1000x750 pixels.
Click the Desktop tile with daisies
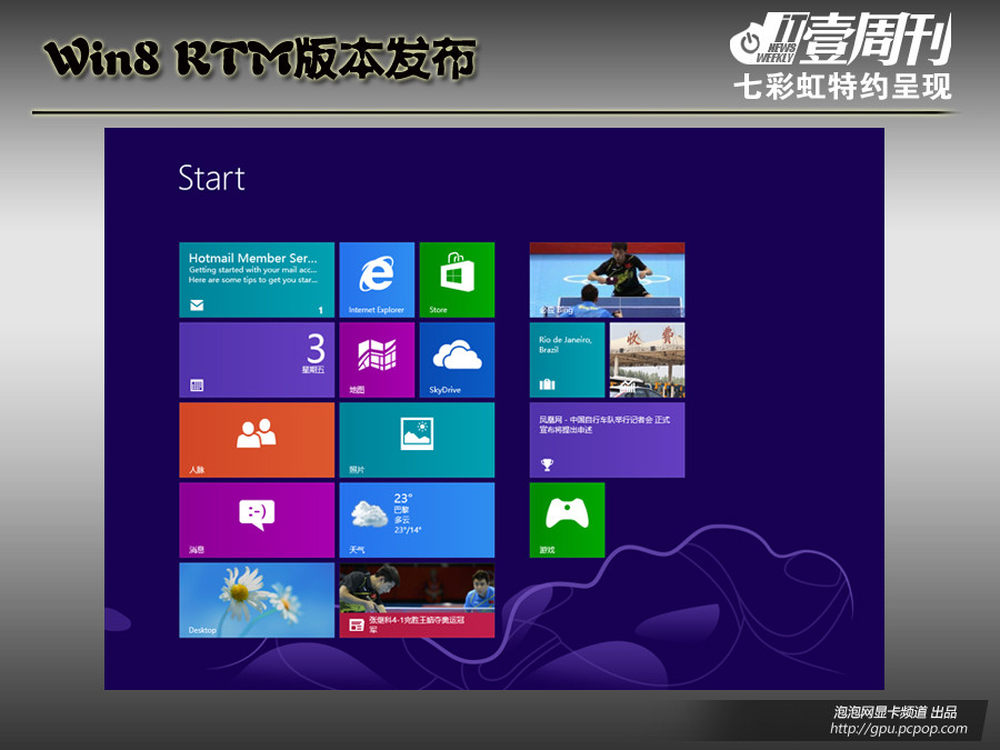[257, 599]
